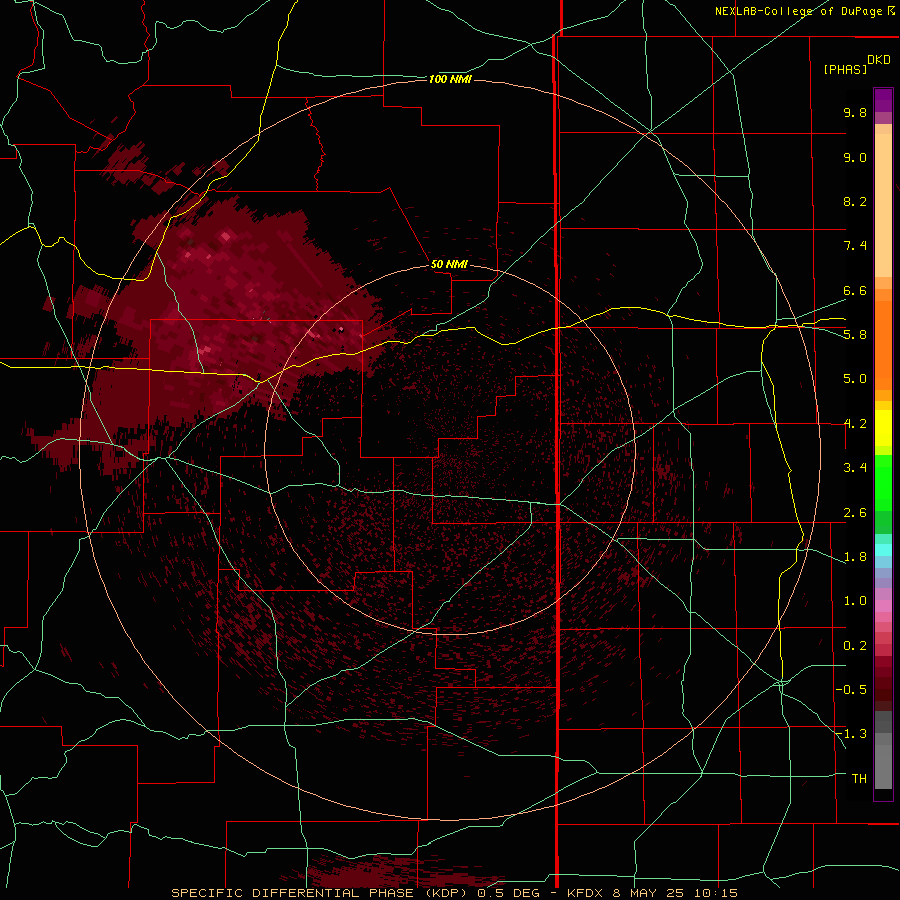The image size is (900, 900).
Task: Click the 9.0 value on color scale
Action: [855, 157]
